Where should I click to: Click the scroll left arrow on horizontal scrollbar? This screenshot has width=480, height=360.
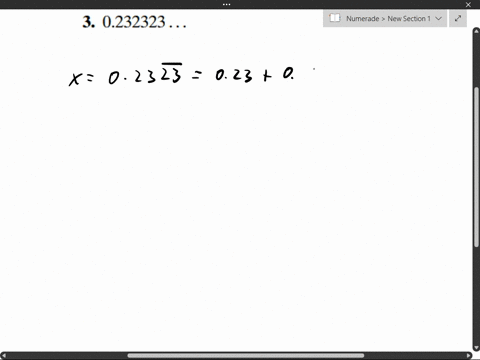[4, 356]
